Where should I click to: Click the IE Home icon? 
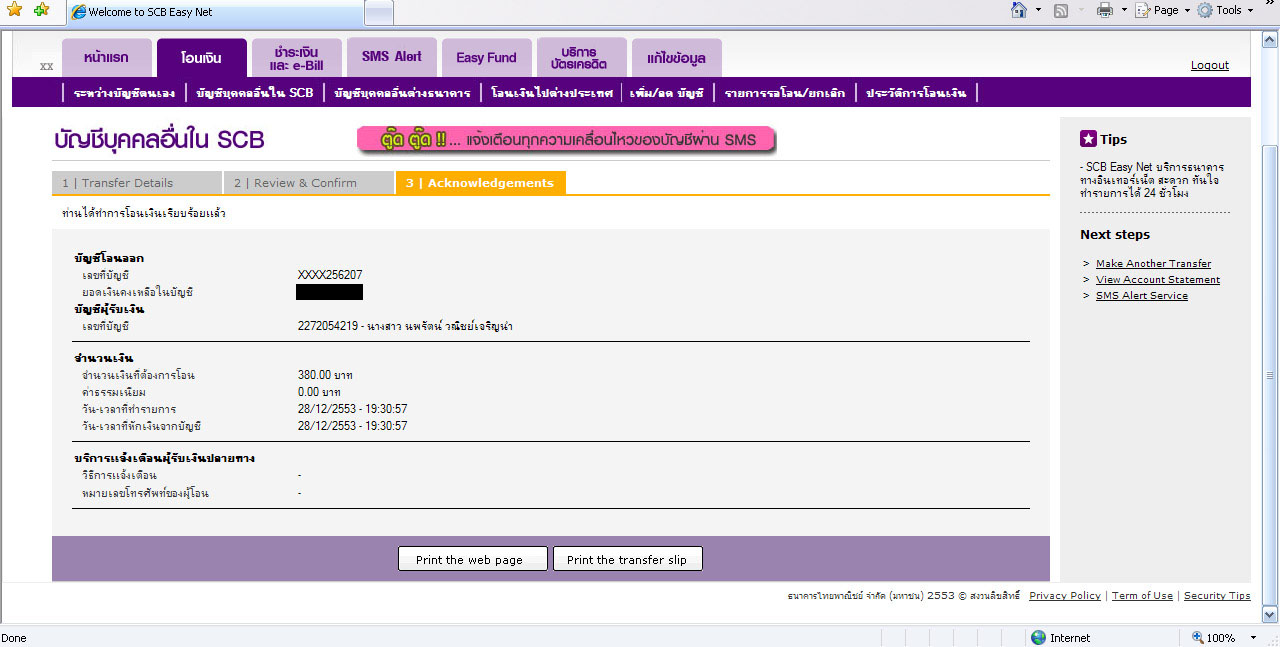tap(1019, 10)
